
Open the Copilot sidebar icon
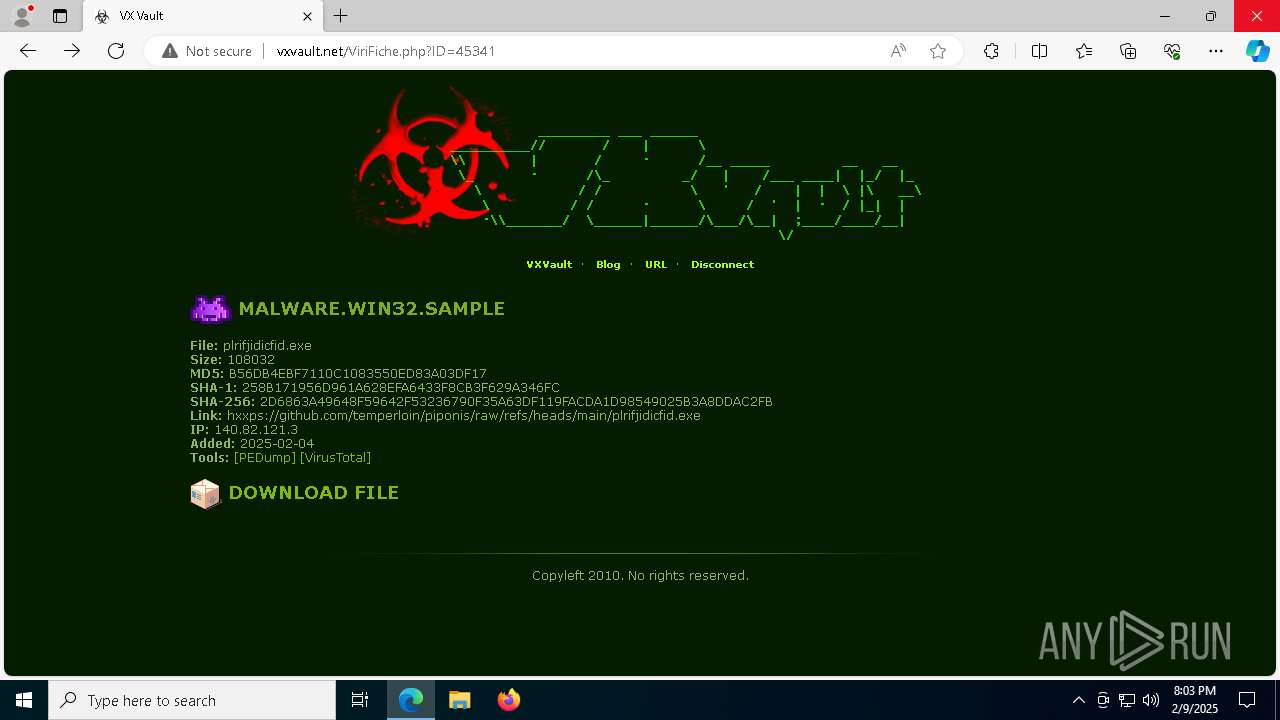point(1257,51)
